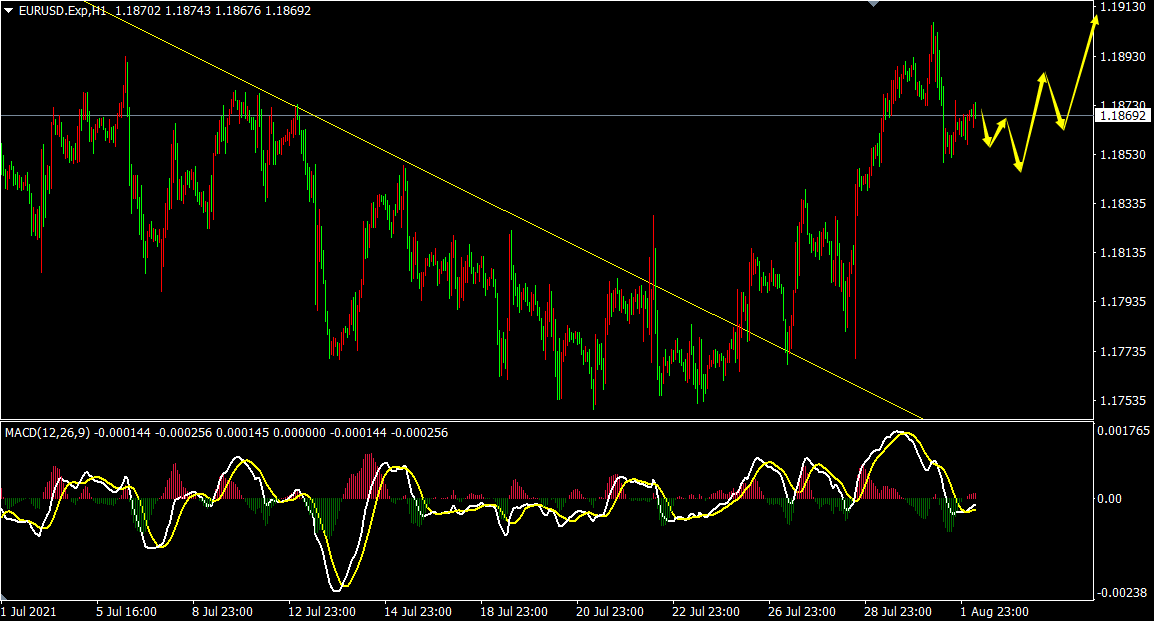Viewport: 1154px width, 621px height.
Task: Click the 1.17535 price scale label
Action: click(1122, 401)
